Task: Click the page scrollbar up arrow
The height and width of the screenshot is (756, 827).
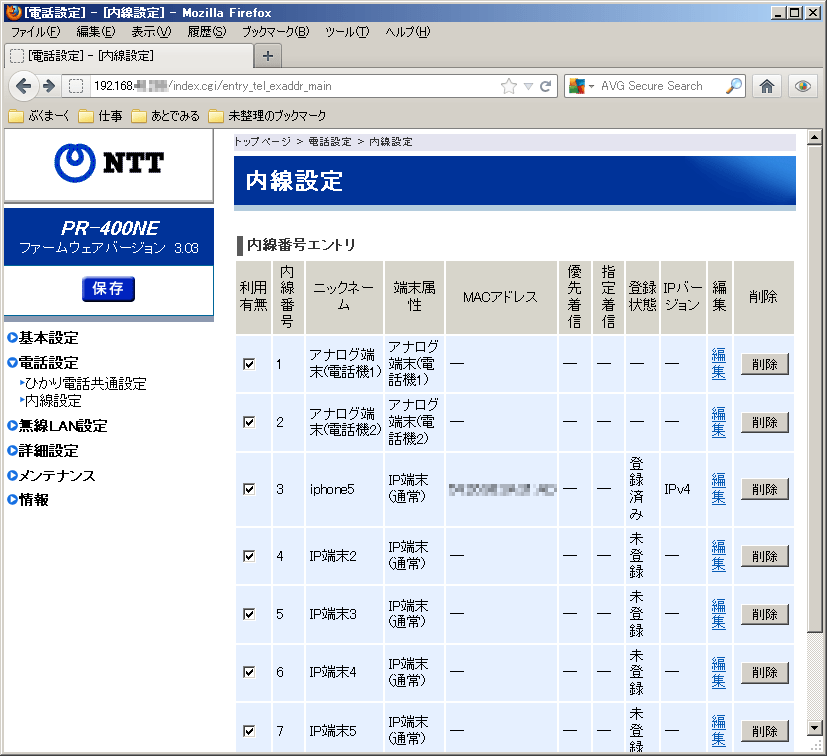Action: pyautogui.click(x=814, y=138)
